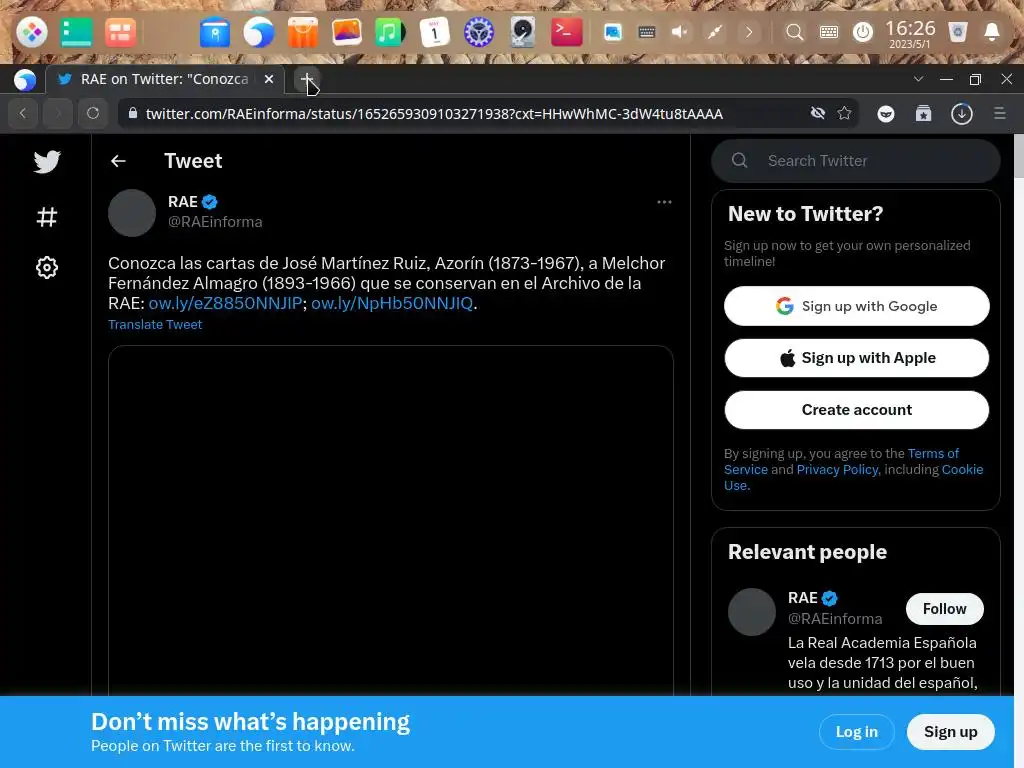Click the Search Twitter field
The height and width of the screenshot is (768, 1024).
(856, 161)
